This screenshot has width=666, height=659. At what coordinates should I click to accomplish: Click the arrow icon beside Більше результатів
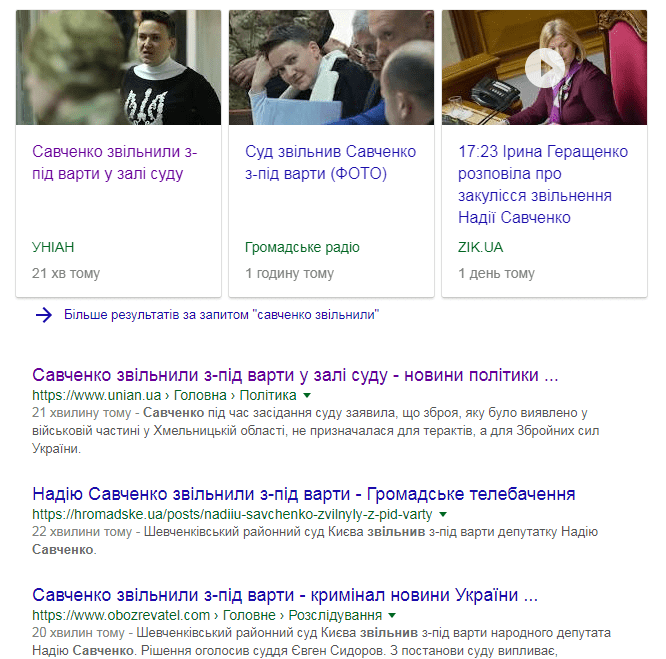tap(44, 315)
